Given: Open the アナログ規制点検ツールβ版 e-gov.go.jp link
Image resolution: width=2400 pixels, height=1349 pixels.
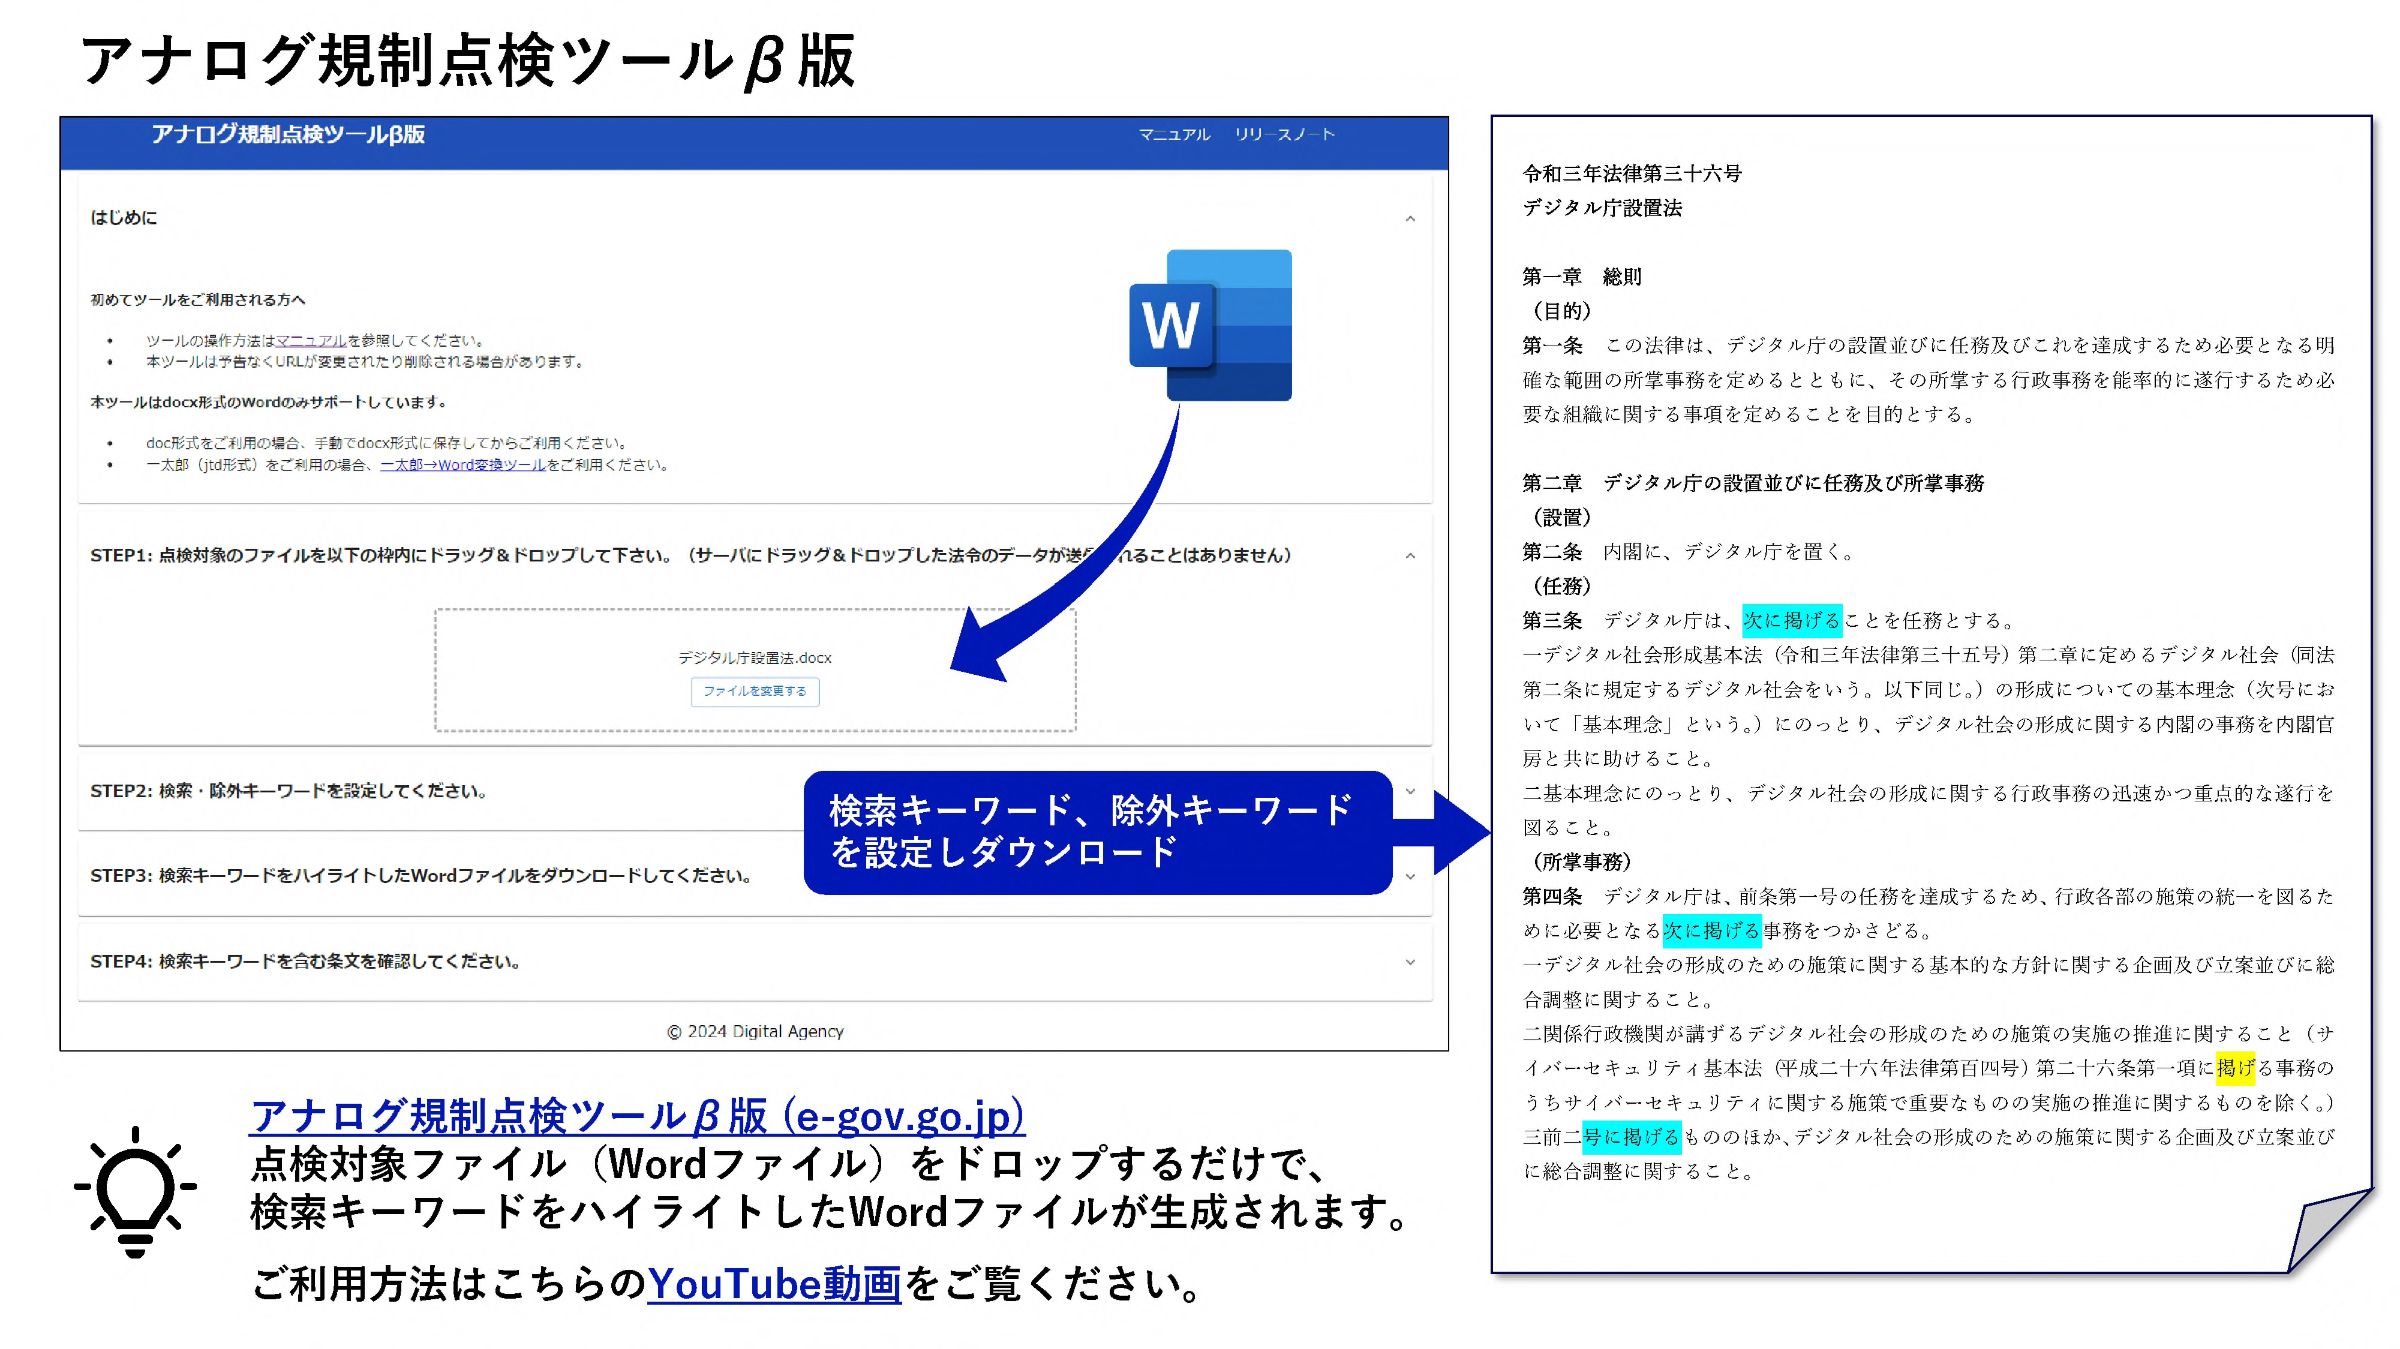Looking at the screenshot, I should [637, 1116].
